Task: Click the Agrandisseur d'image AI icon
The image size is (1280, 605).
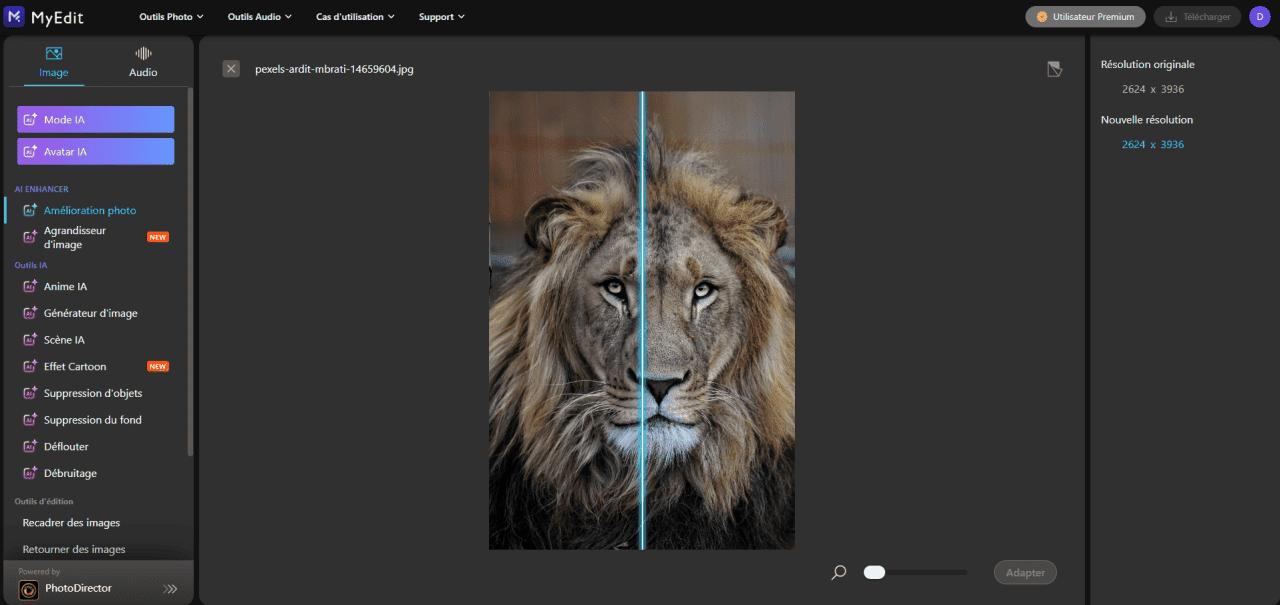Action: click(30, 237)
